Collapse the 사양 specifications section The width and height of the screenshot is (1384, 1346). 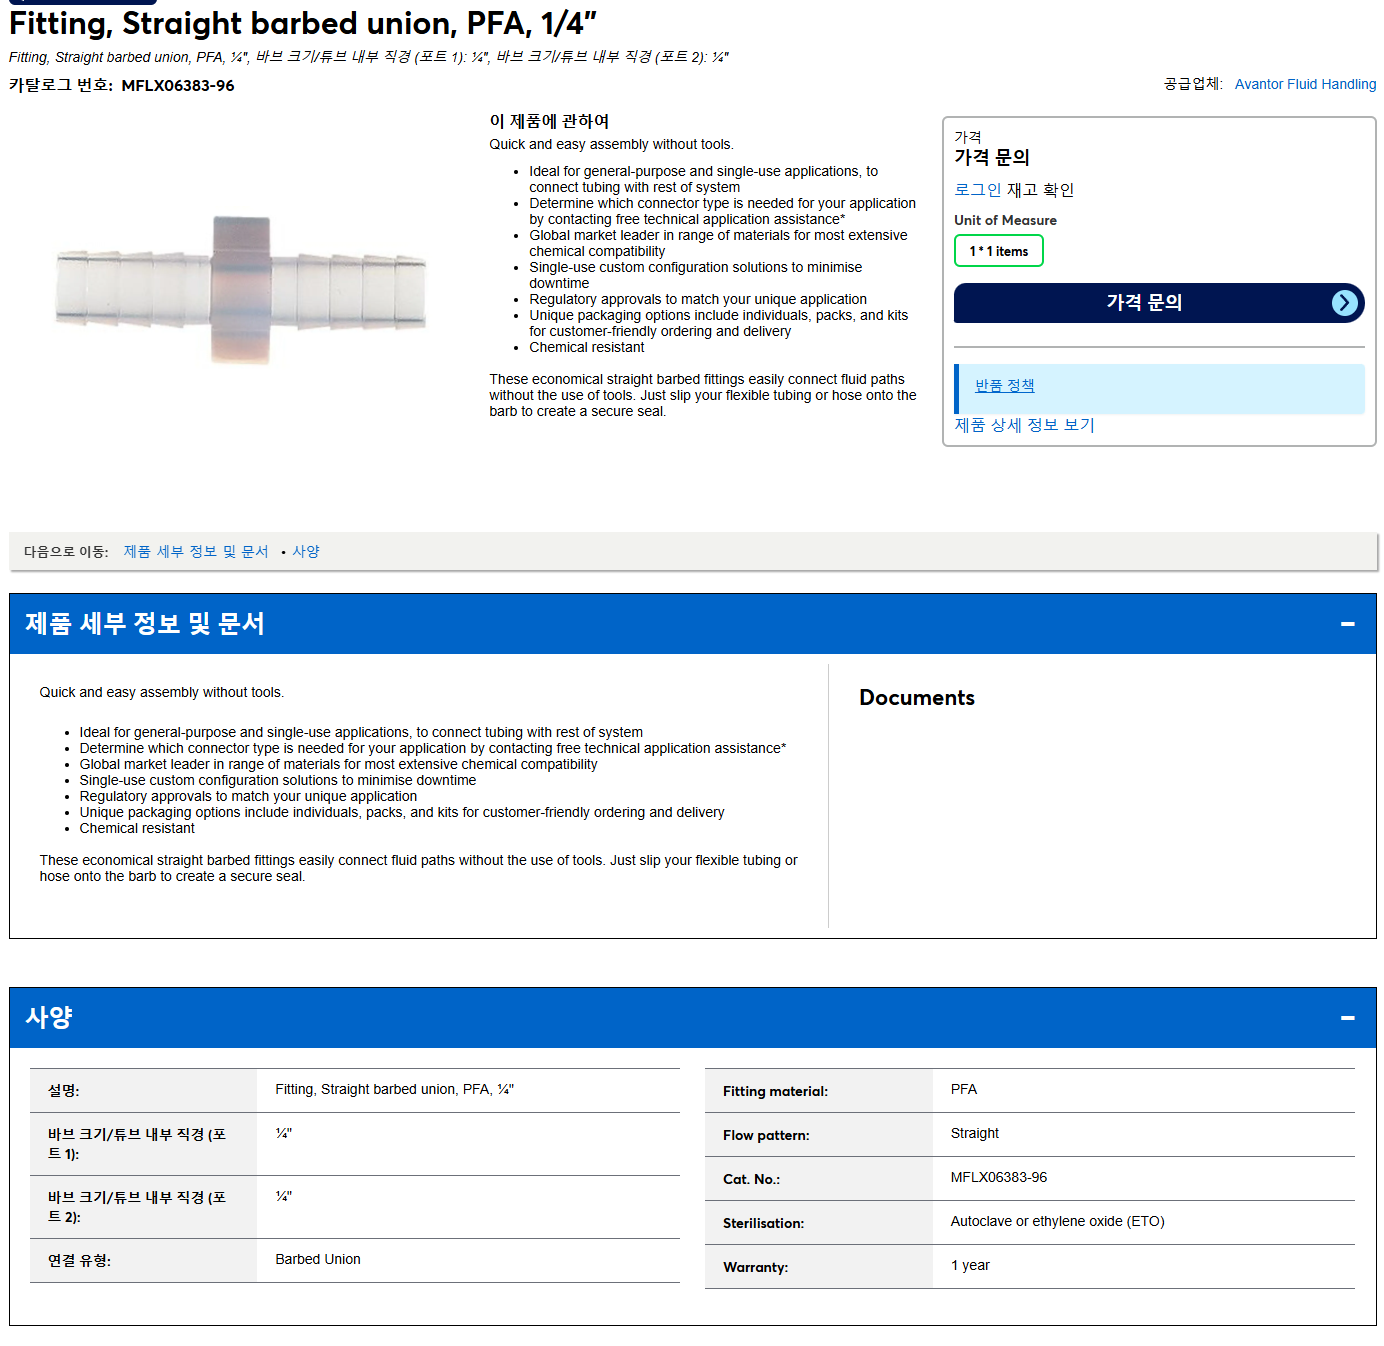(1347, 1018)
